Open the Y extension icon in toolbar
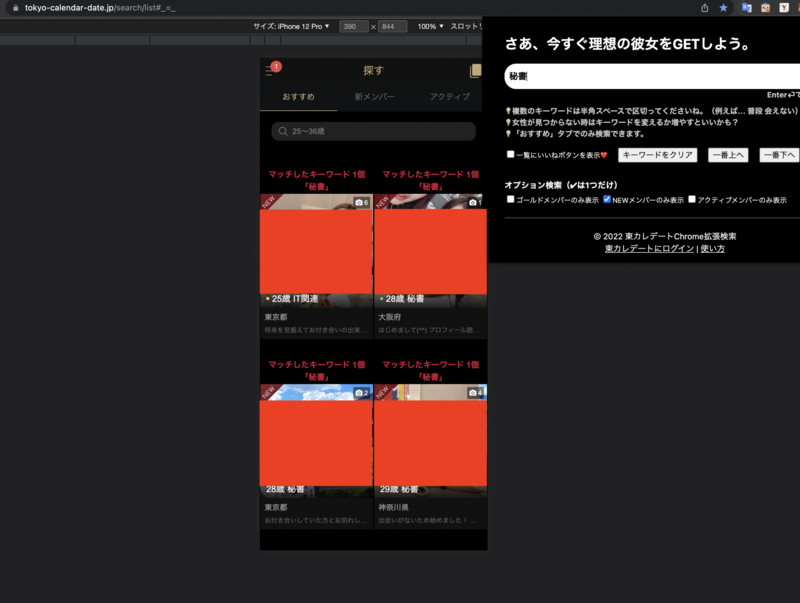 coord(784,8)
